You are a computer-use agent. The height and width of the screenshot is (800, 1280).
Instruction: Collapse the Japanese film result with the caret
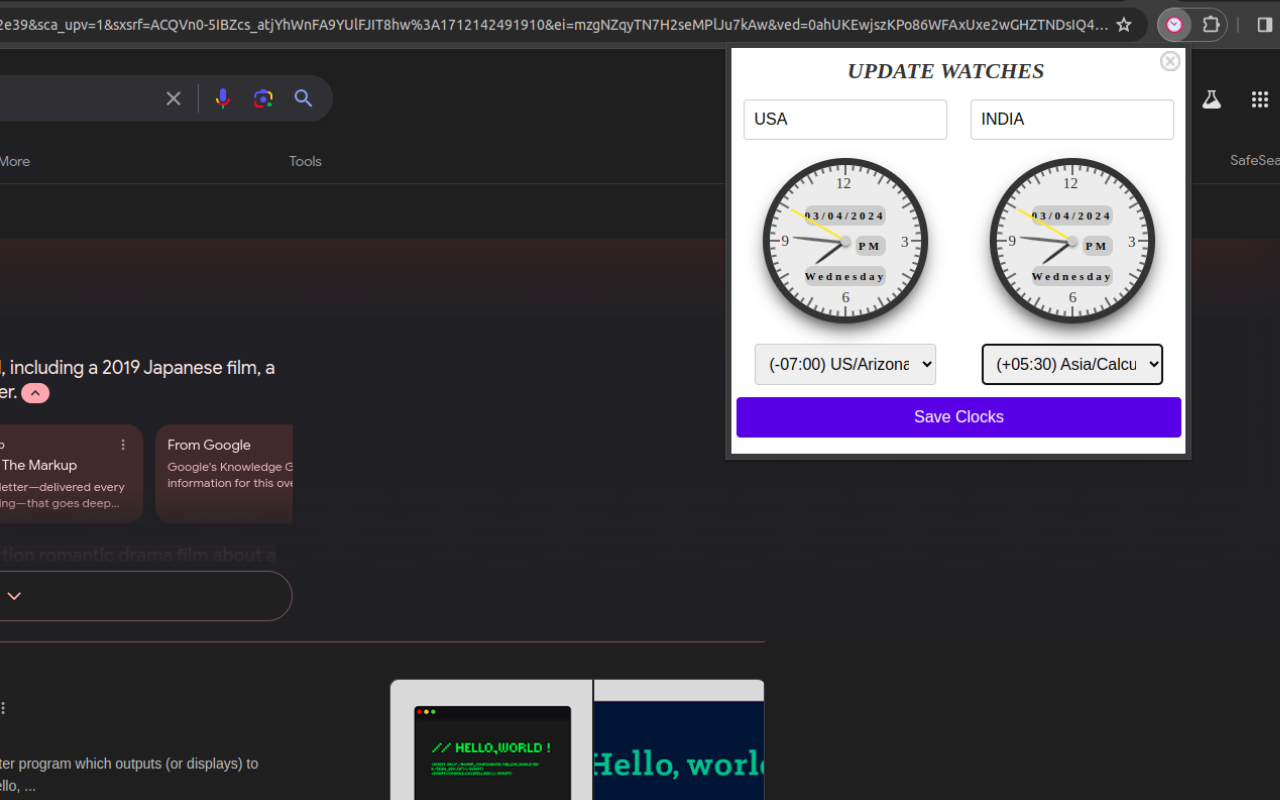coord(34,392)
